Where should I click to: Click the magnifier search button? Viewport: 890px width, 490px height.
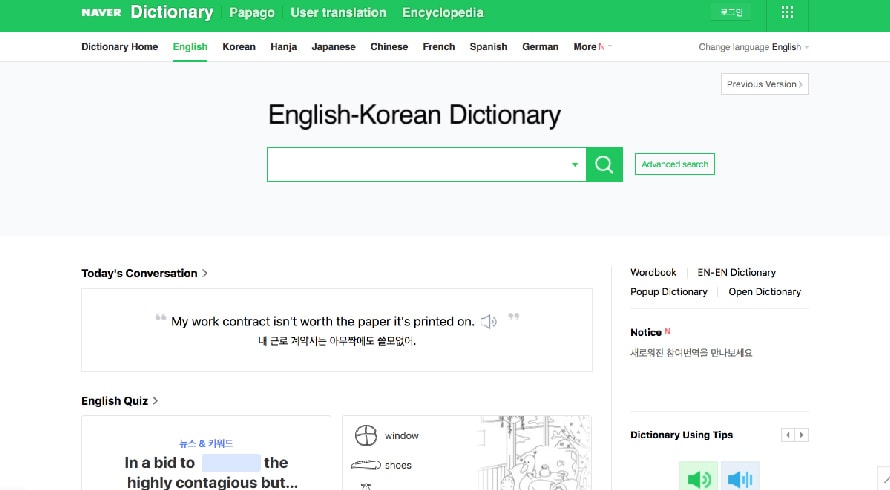[x=603, y=165]
